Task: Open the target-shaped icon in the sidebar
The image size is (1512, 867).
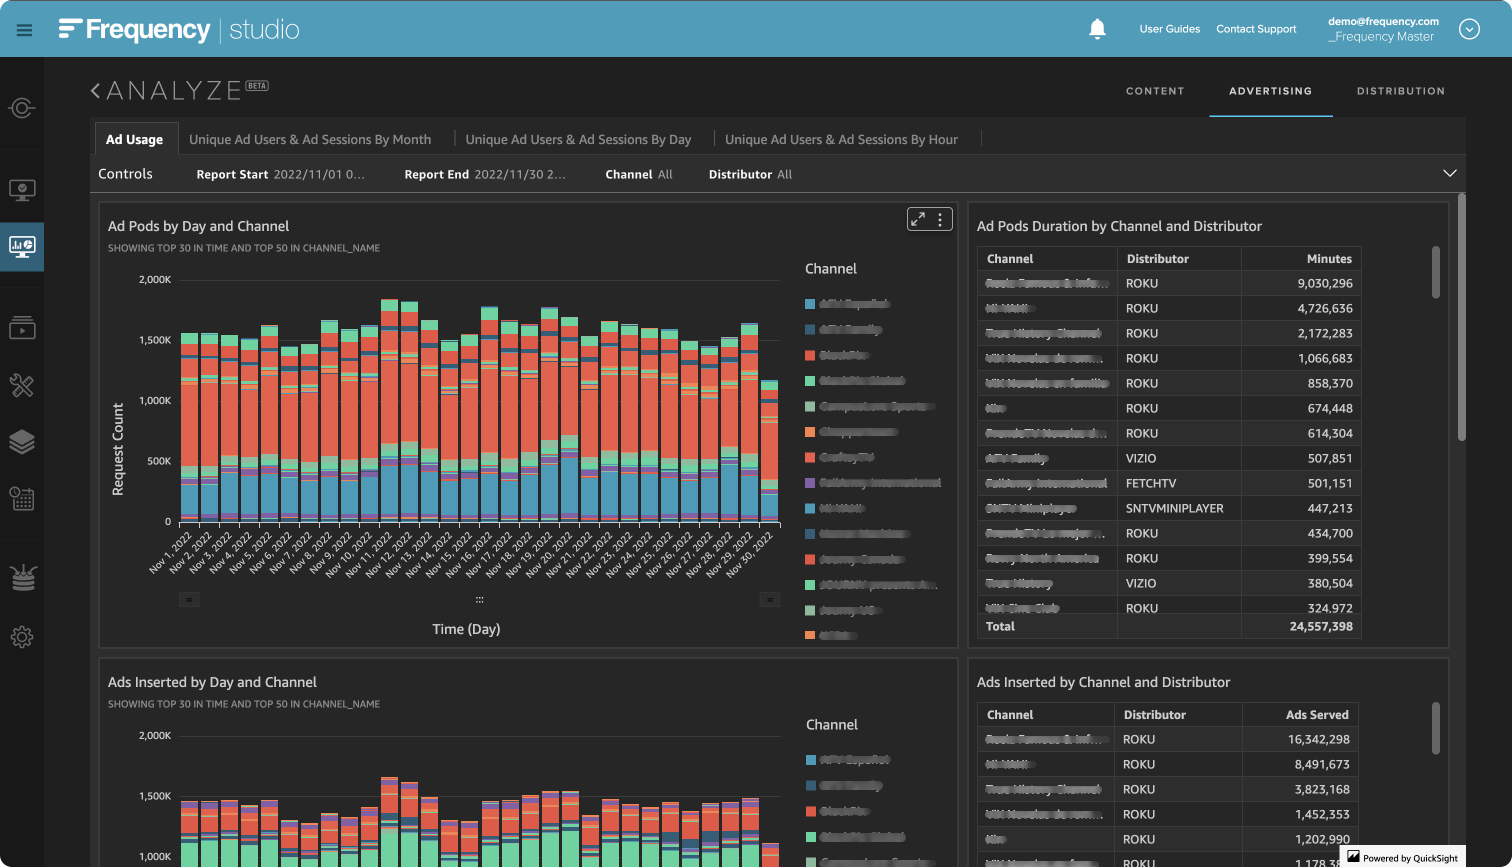Action: 22,108
